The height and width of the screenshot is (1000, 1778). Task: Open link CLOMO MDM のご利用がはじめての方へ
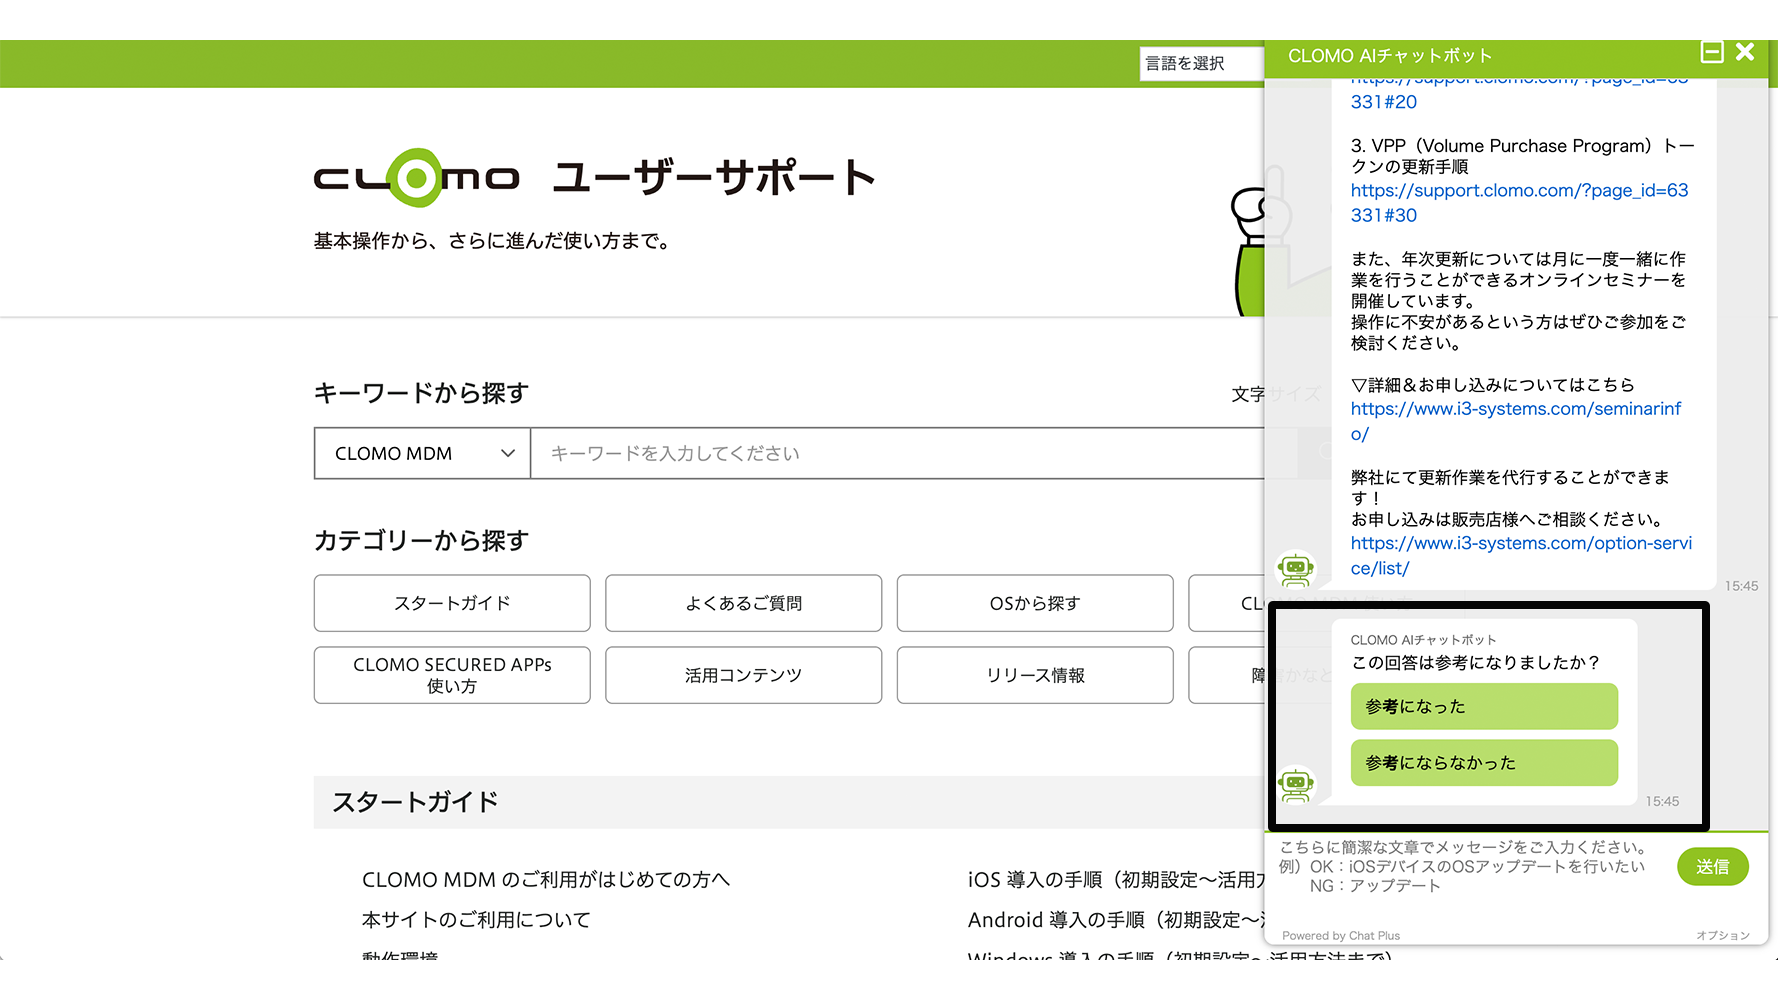point(546,880)
